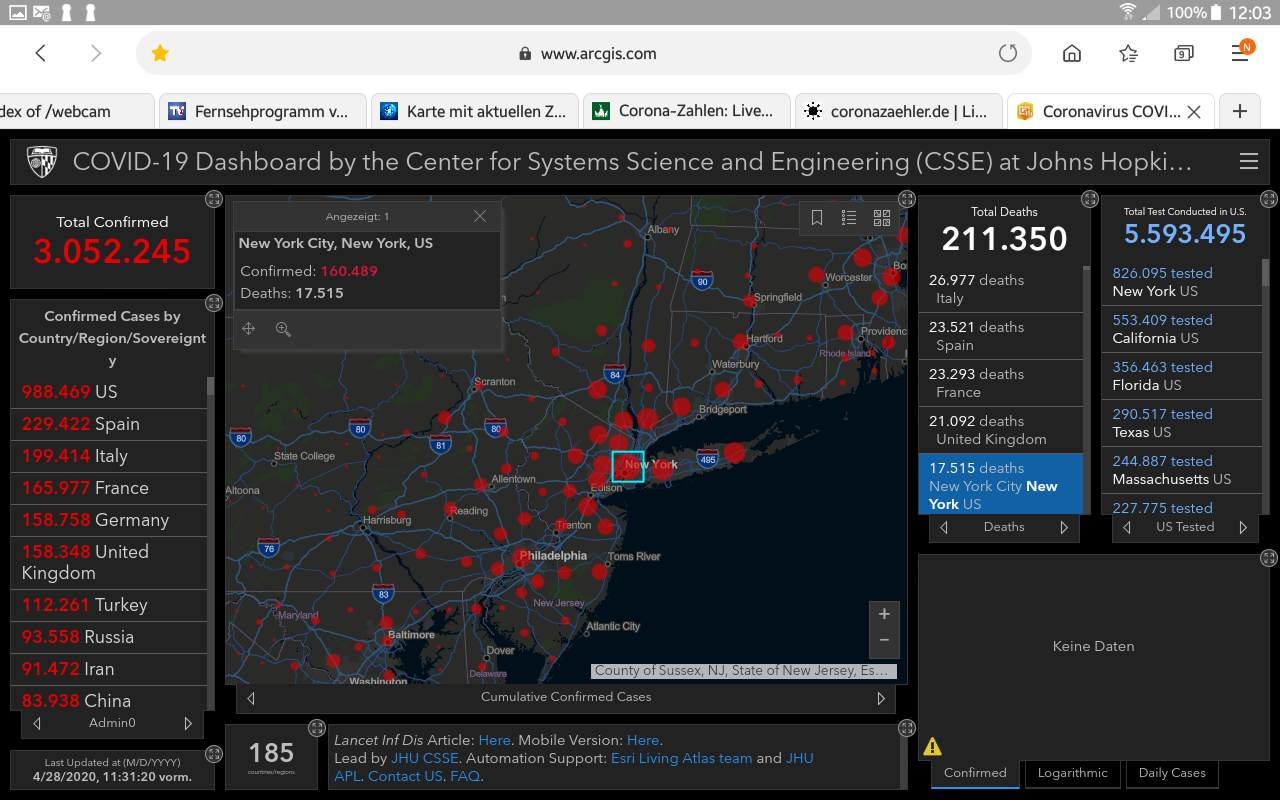The image size is (1280, 800).
Task: Click the yellow warning triangle icon
Action: pos(932,746)
